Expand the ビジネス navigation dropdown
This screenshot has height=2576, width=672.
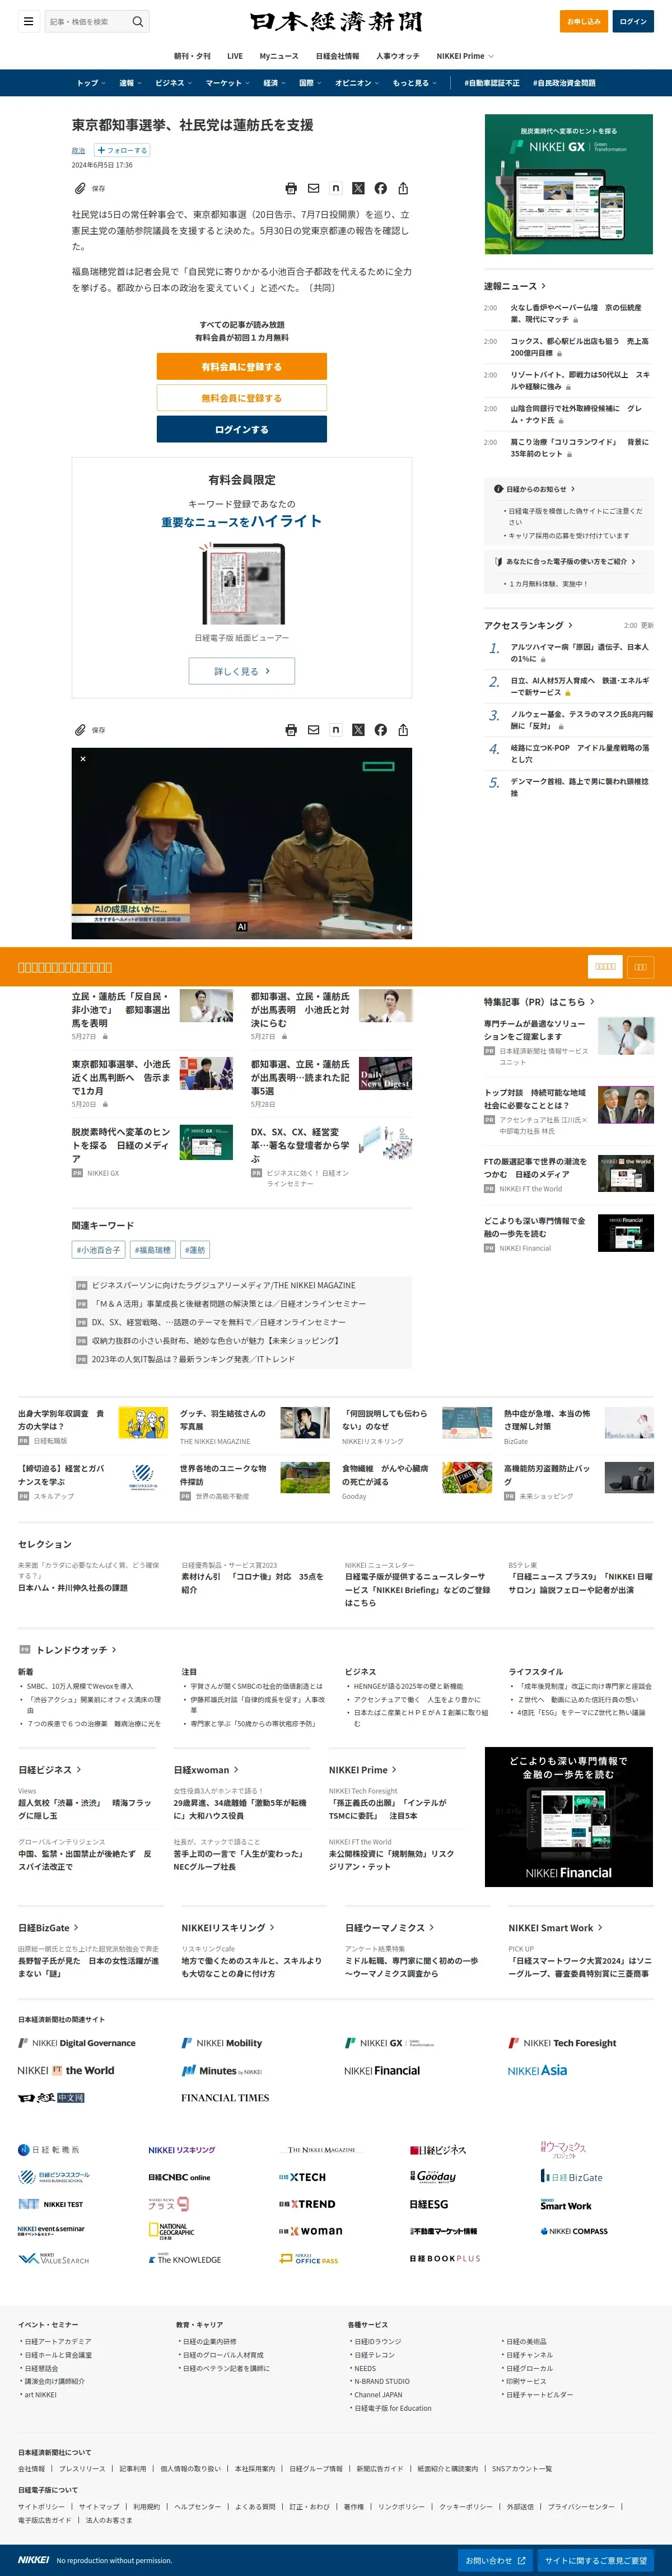coord(173,83)
